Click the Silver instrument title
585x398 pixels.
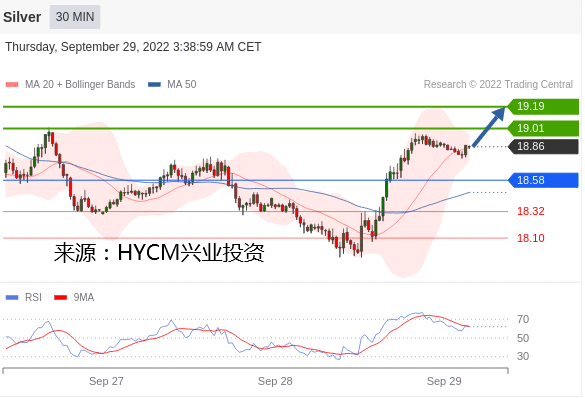(x=22, y=17)
